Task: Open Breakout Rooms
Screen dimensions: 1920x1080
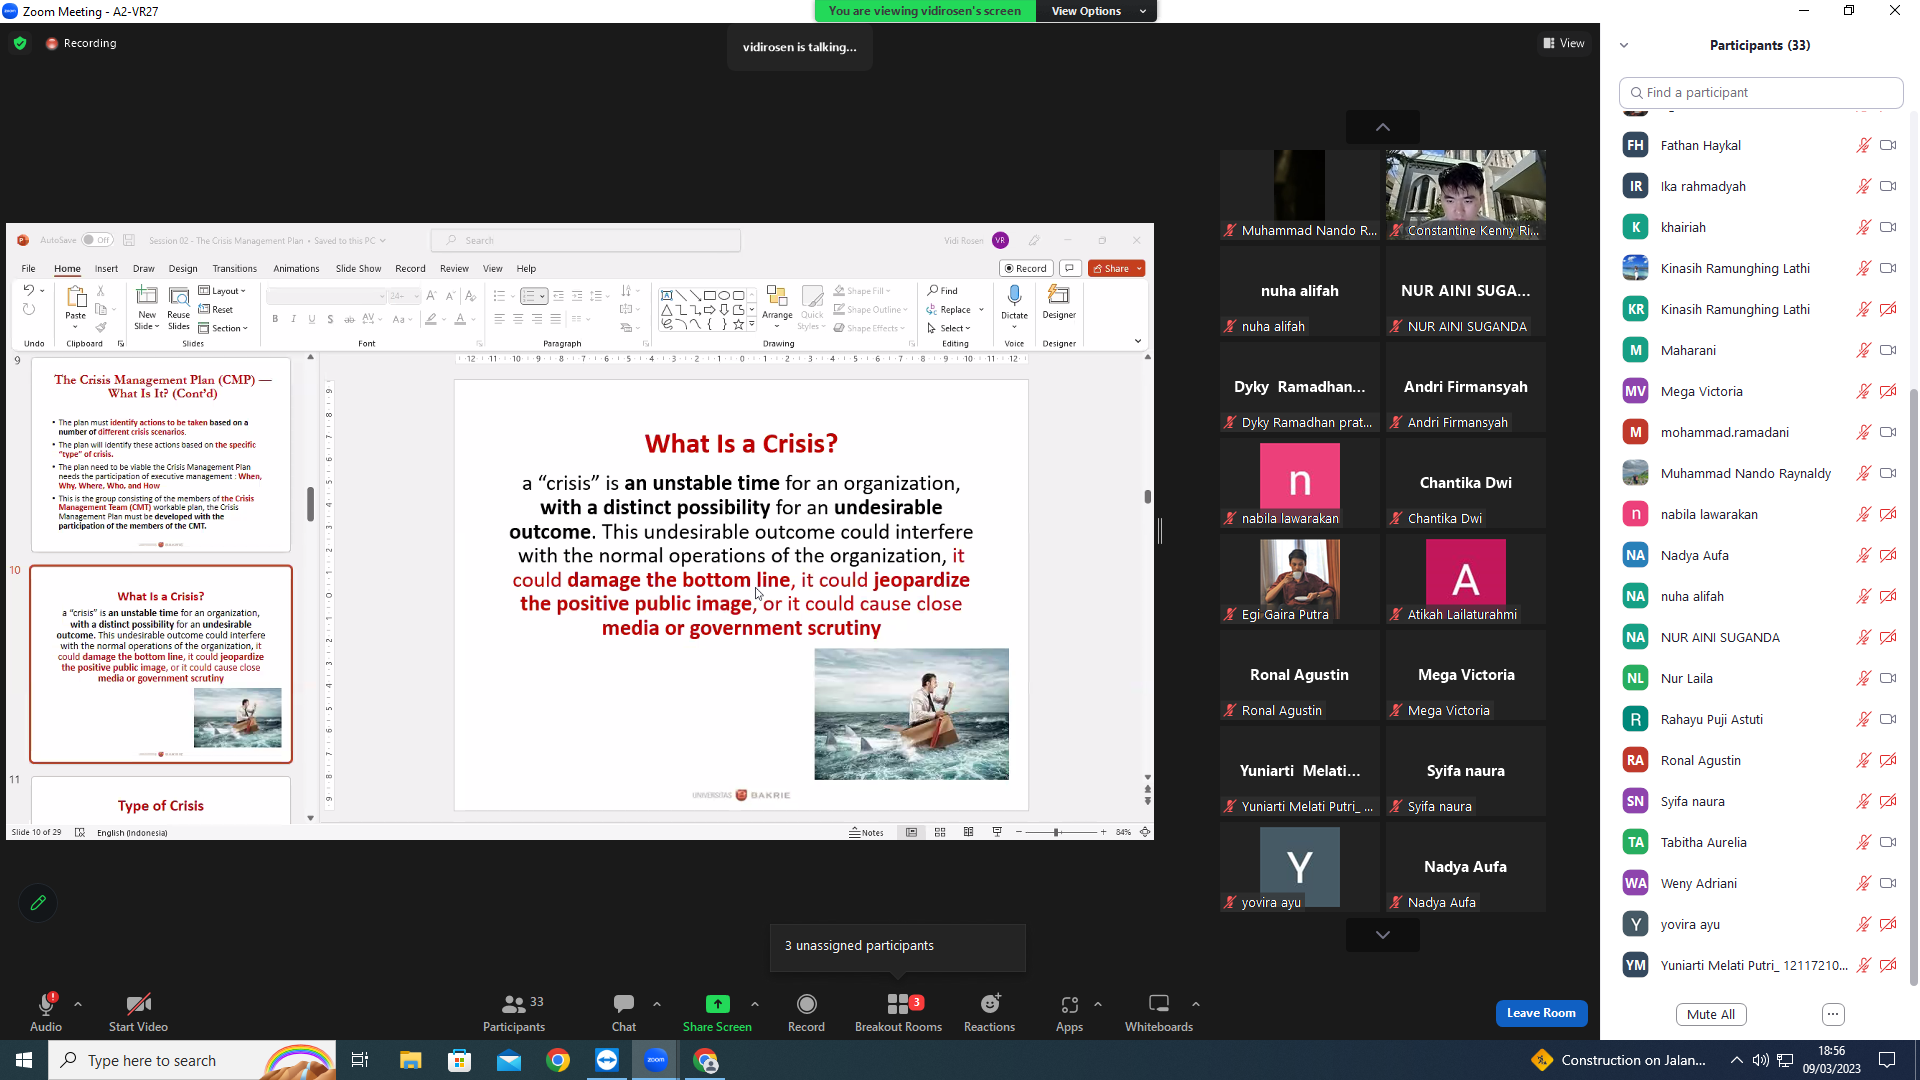Action: [x=898, y=1011]
